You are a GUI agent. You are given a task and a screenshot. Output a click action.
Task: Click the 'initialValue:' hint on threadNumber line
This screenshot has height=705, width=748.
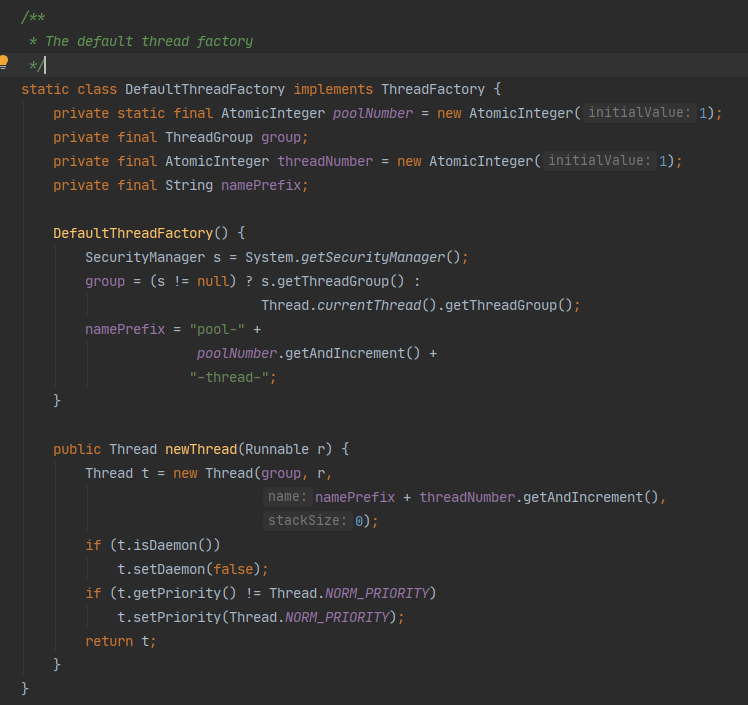(599, 161)
